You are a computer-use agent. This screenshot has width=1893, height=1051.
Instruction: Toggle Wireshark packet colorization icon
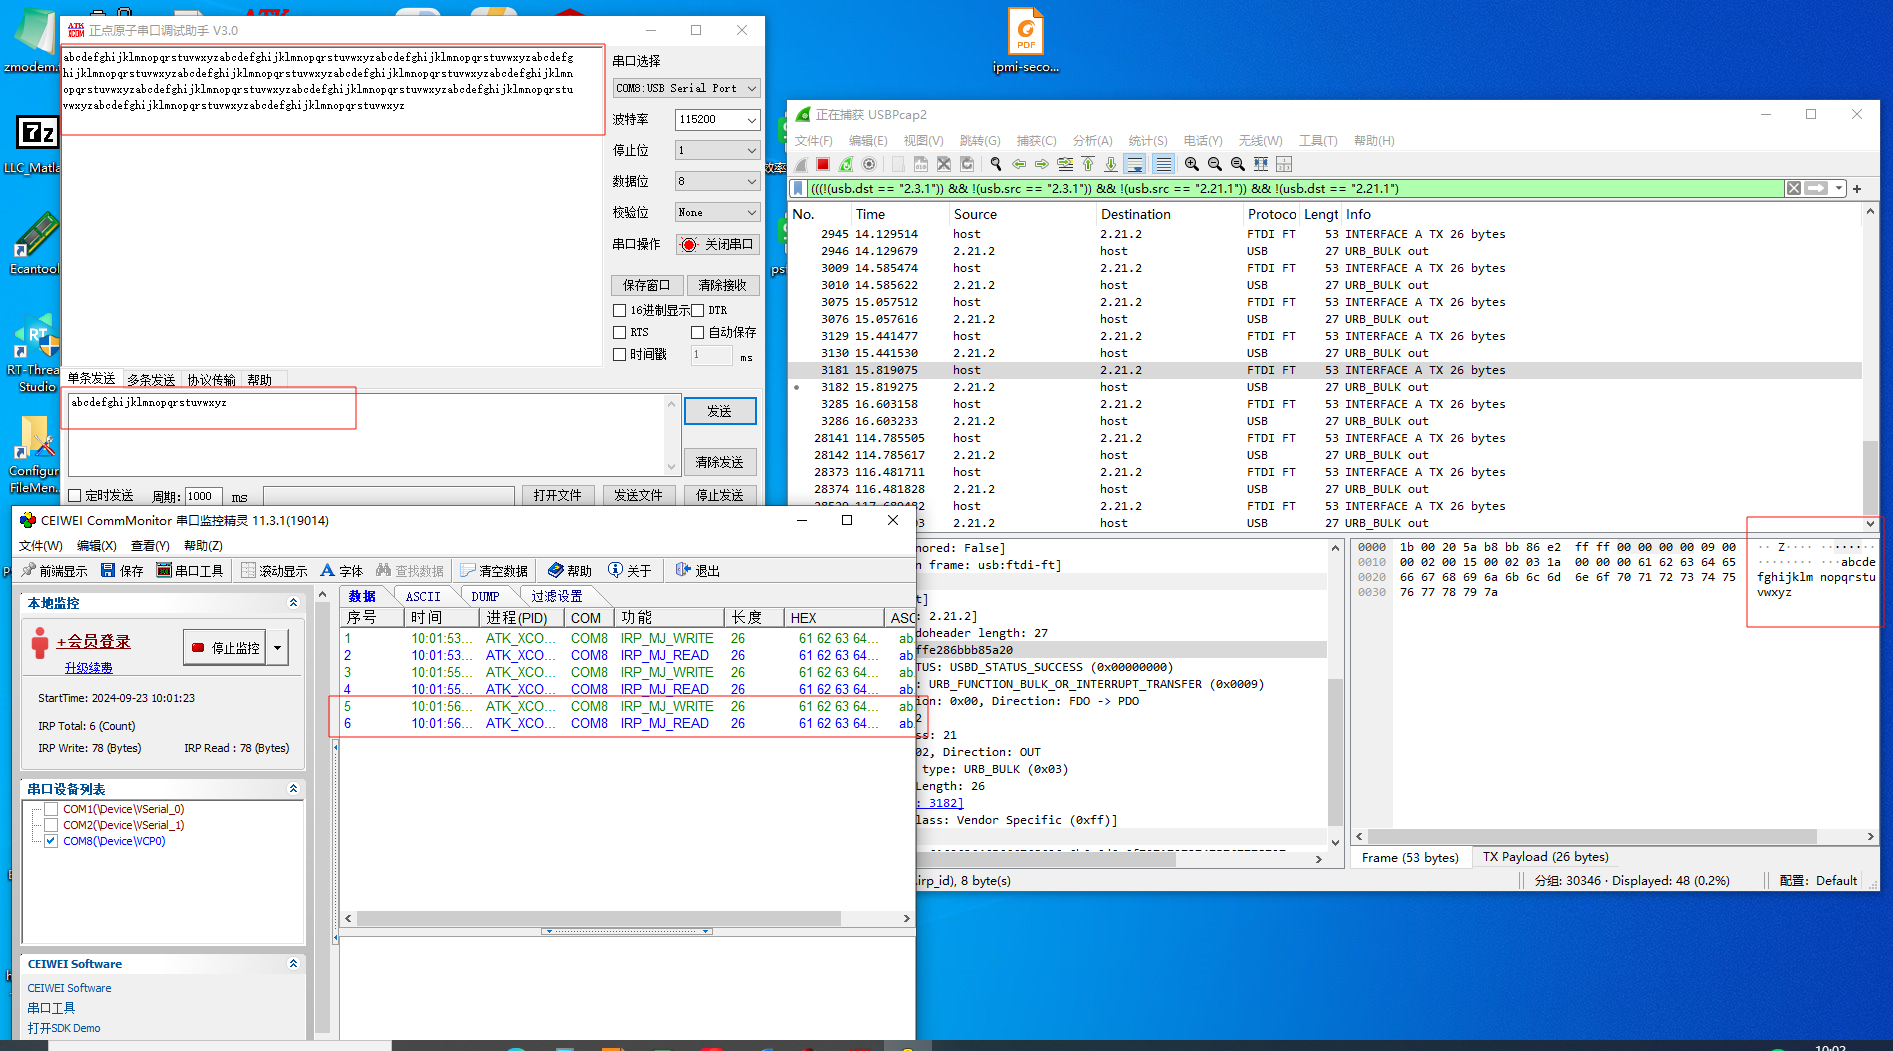(x=1163, y=164)
